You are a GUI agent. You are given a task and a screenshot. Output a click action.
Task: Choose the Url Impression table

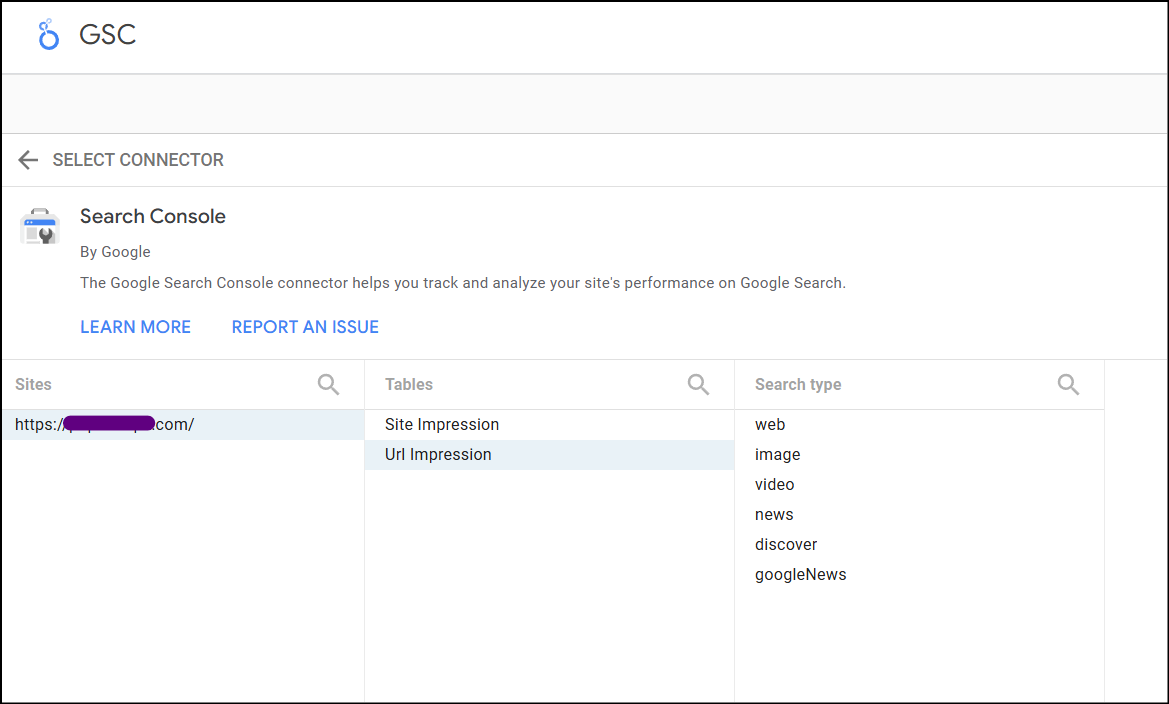pyautogui.click(x=549, y=455)
